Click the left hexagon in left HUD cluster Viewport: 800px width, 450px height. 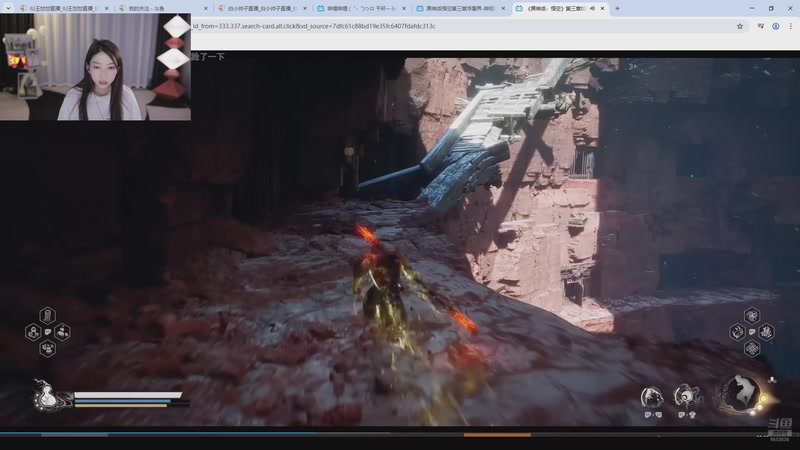coord(33,333)
